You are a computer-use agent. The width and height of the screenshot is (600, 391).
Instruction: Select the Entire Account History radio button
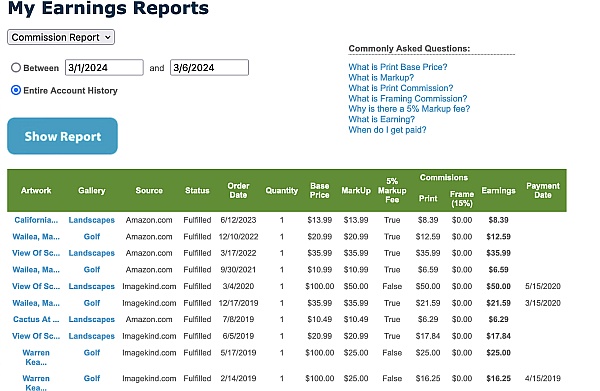point(16,90)
